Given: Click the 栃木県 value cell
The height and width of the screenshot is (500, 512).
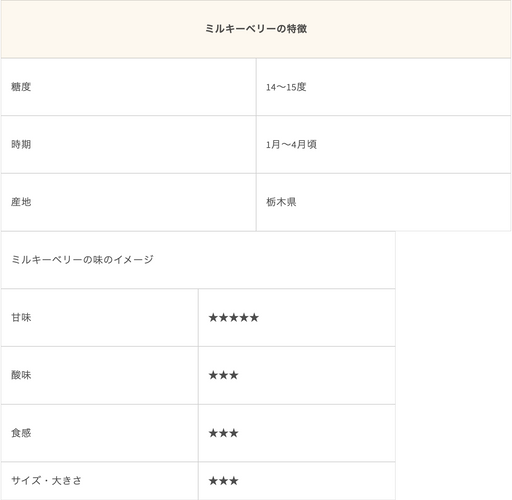Looking at the screenshot, I should pyautogui.click(x=383, y=202).
